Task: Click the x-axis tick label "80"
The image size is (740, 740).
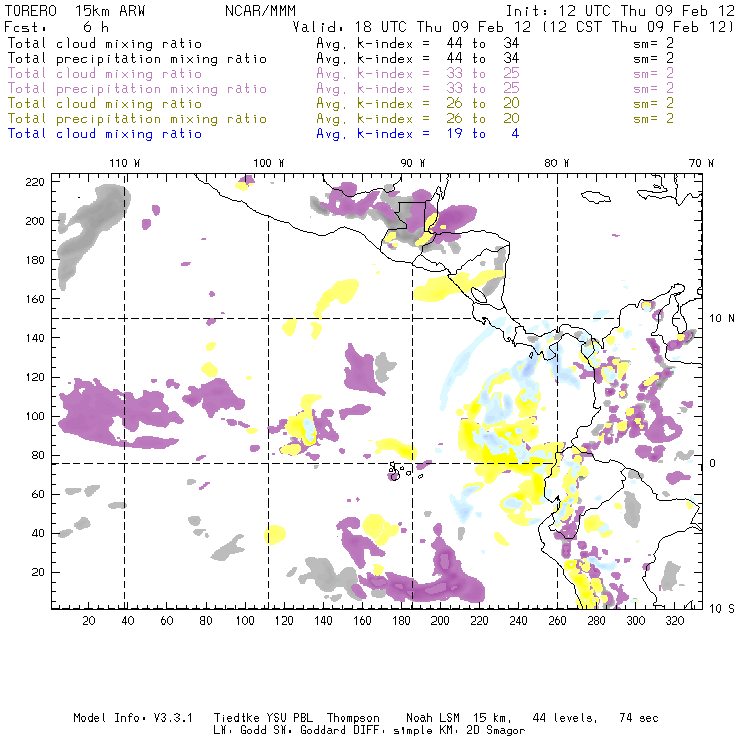Action: click(206, 621)
